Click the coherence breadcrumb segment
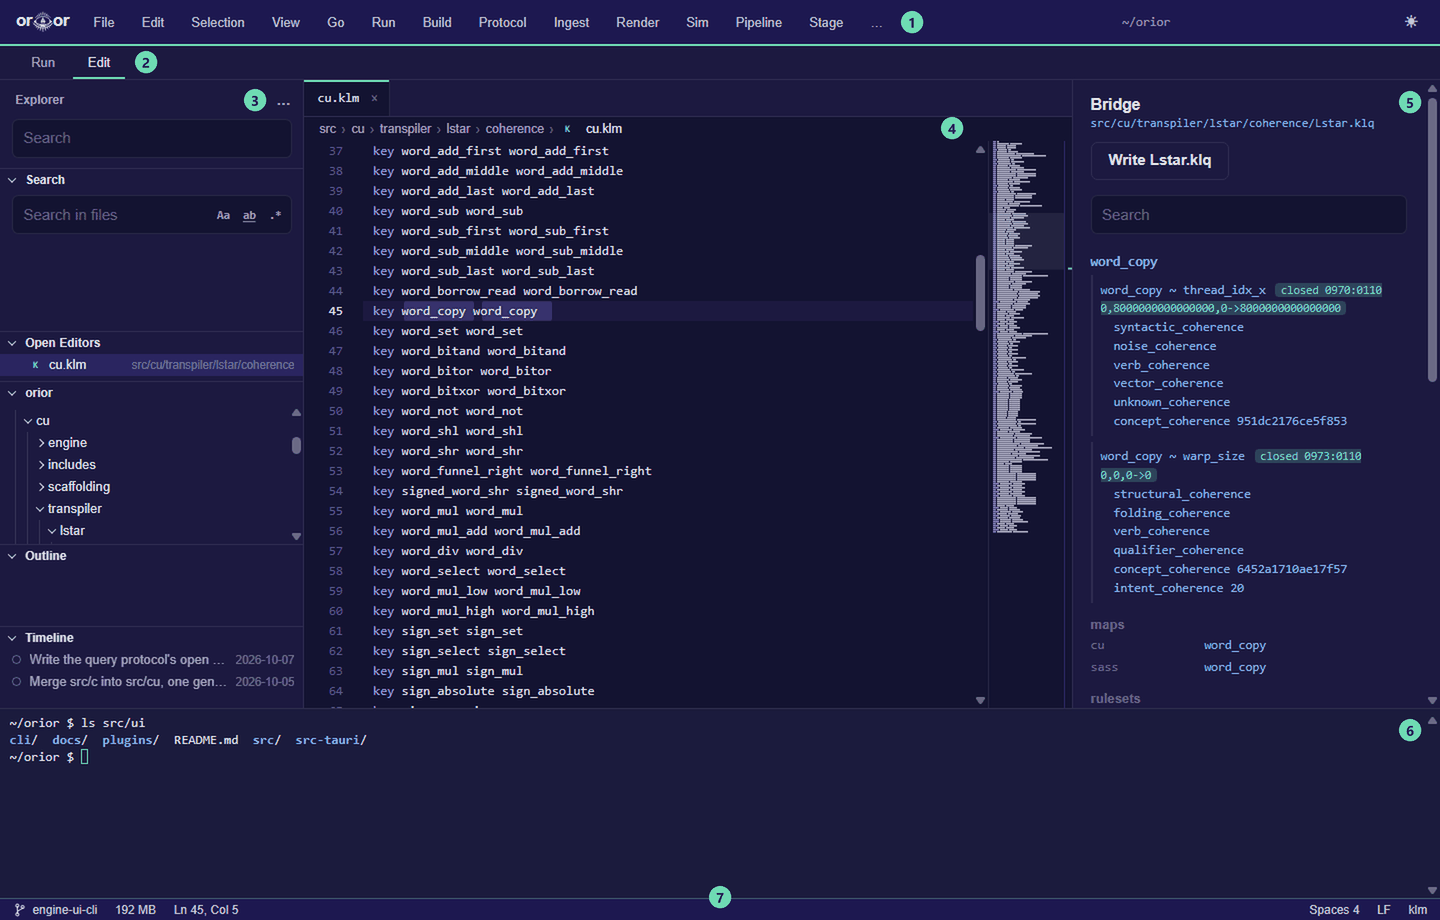The height and width of the screenshot is (920, 1440). [515, 129]
